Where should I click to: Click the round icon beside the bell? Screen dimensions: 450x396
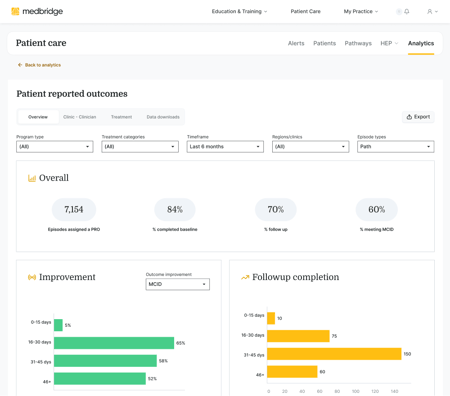(x=399, y=12)
